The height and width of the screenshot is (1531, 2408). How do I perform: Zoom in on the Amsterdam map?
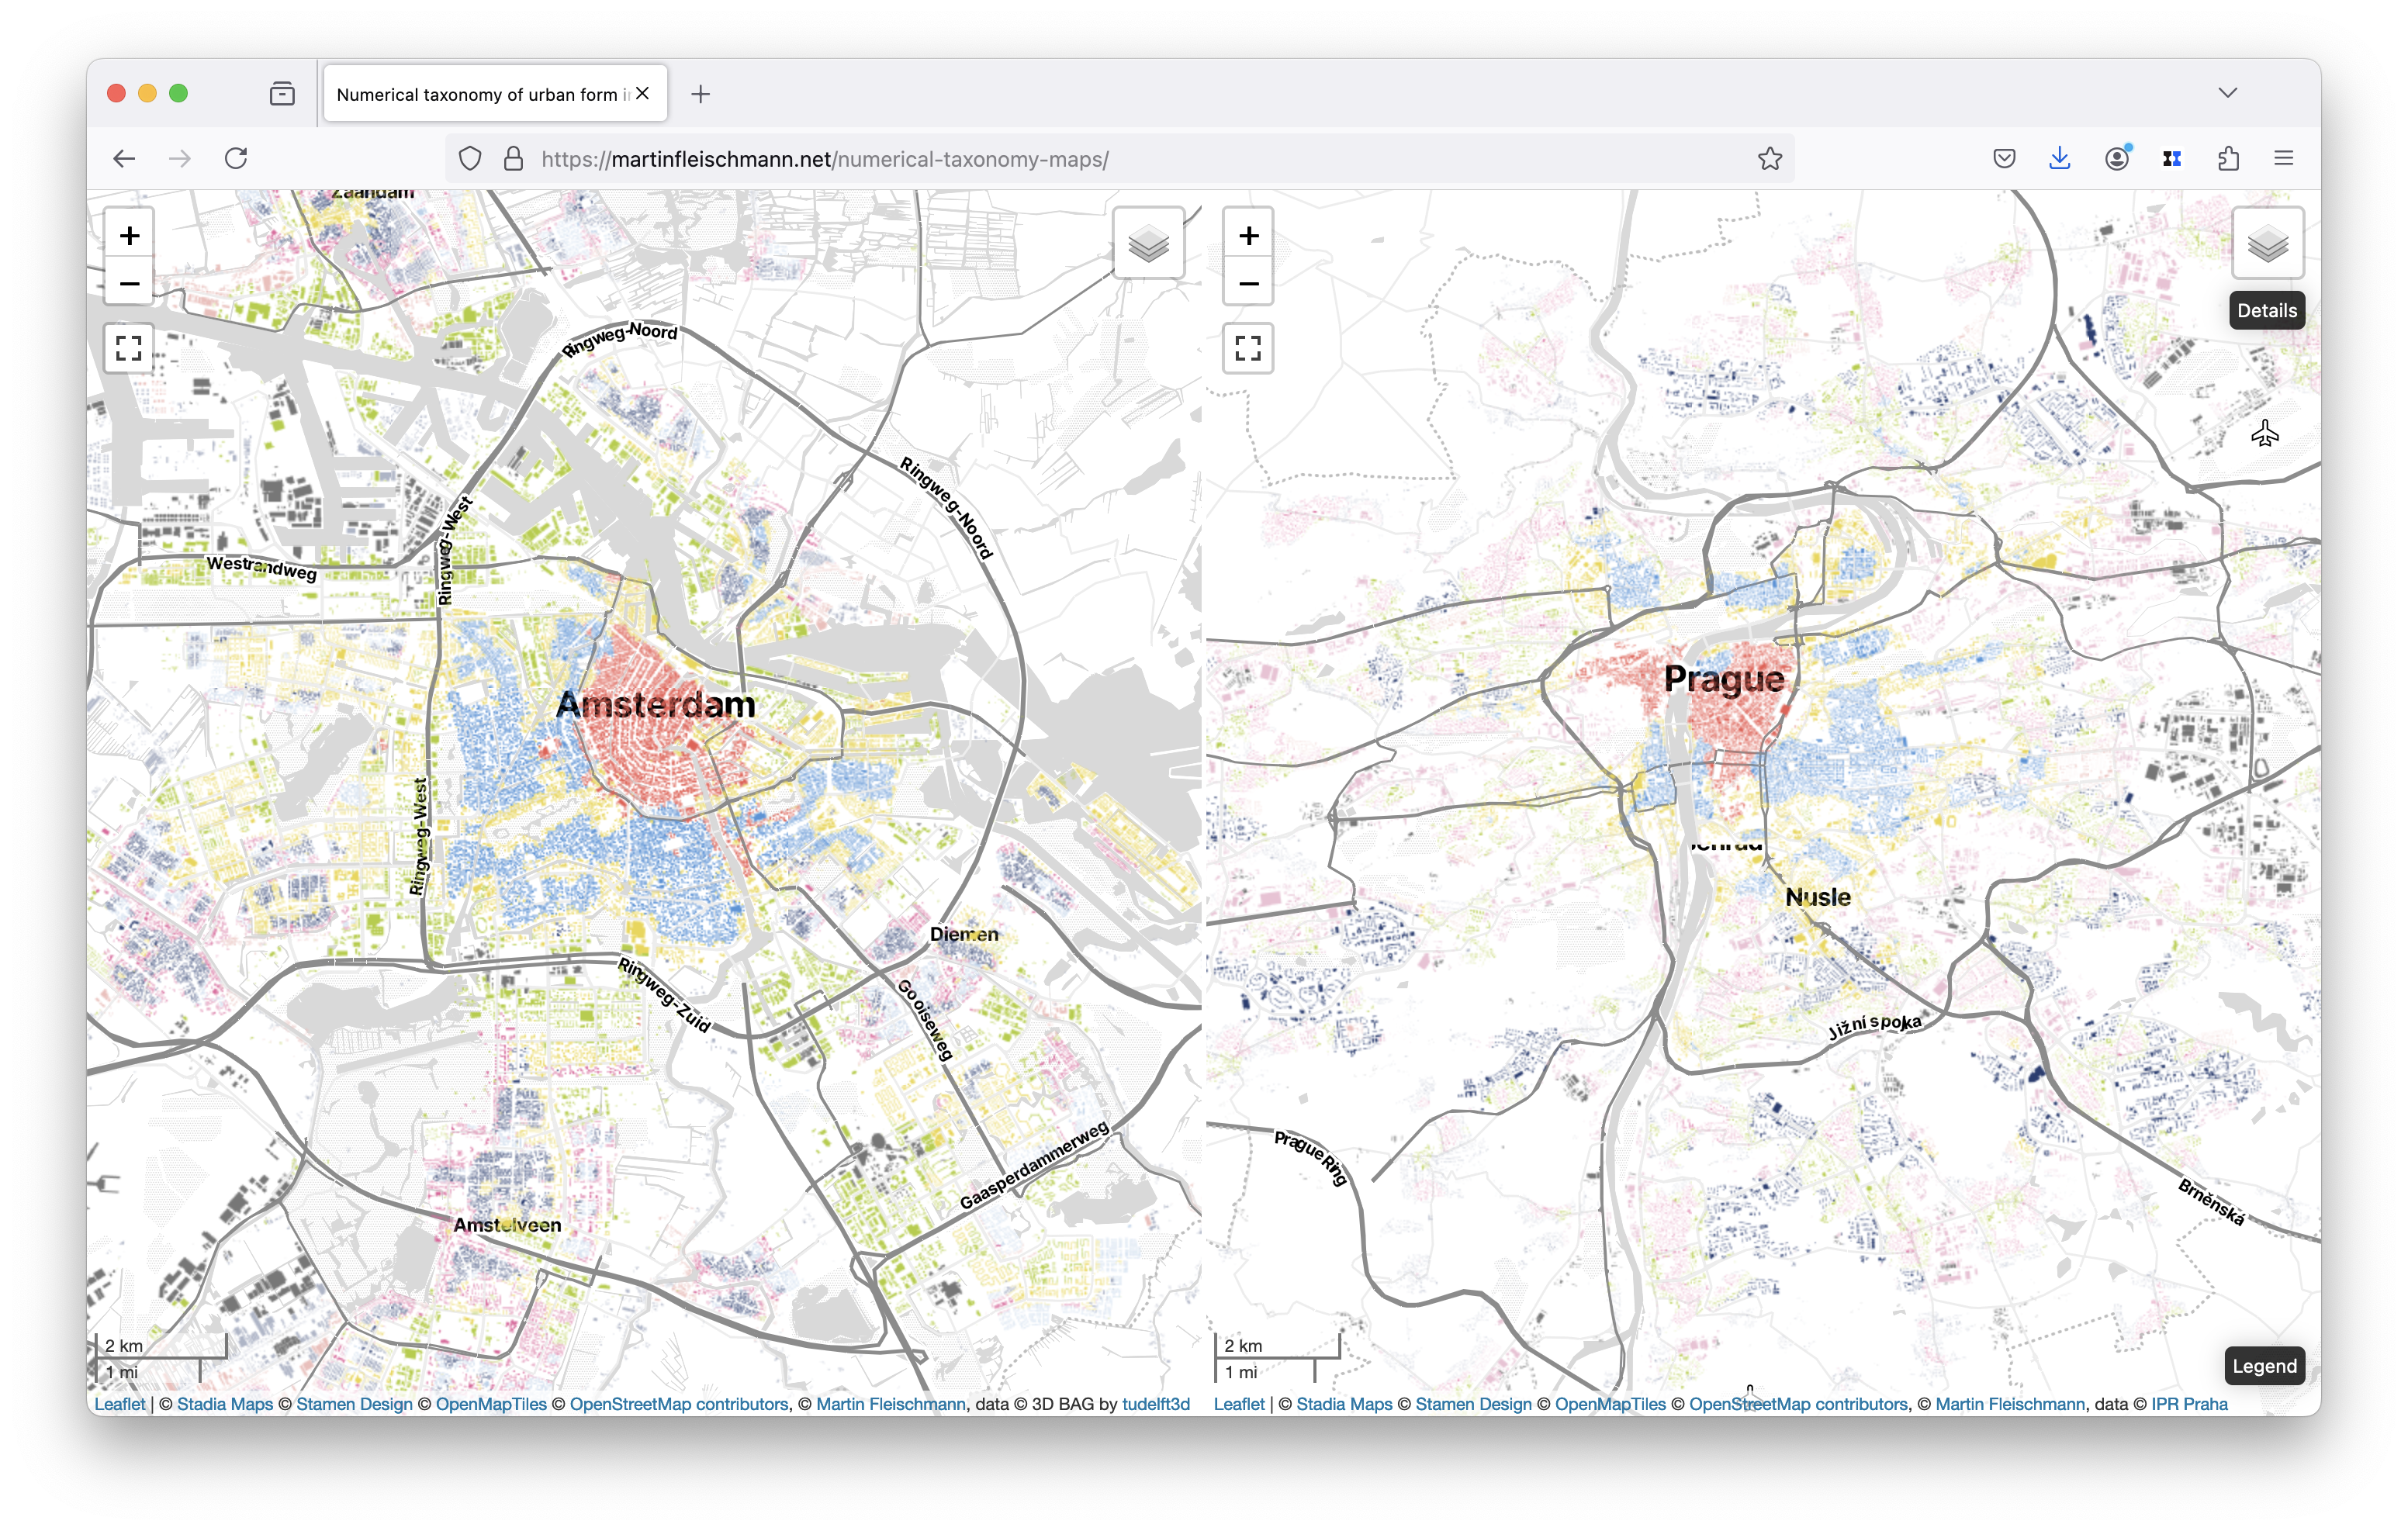pyautogui.click(x=129, y=236)
